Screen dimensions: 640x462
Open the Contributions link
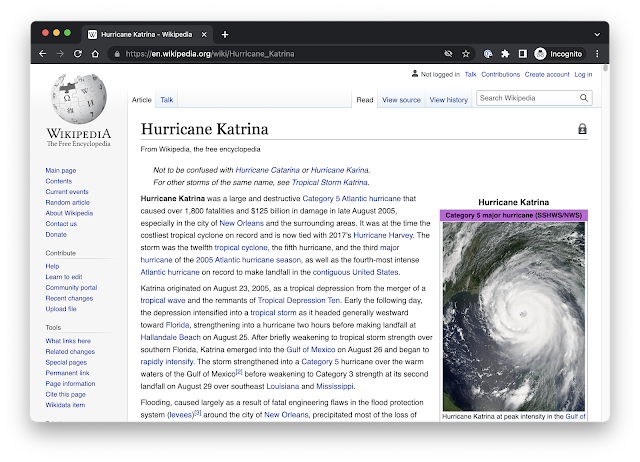point(500,74)
